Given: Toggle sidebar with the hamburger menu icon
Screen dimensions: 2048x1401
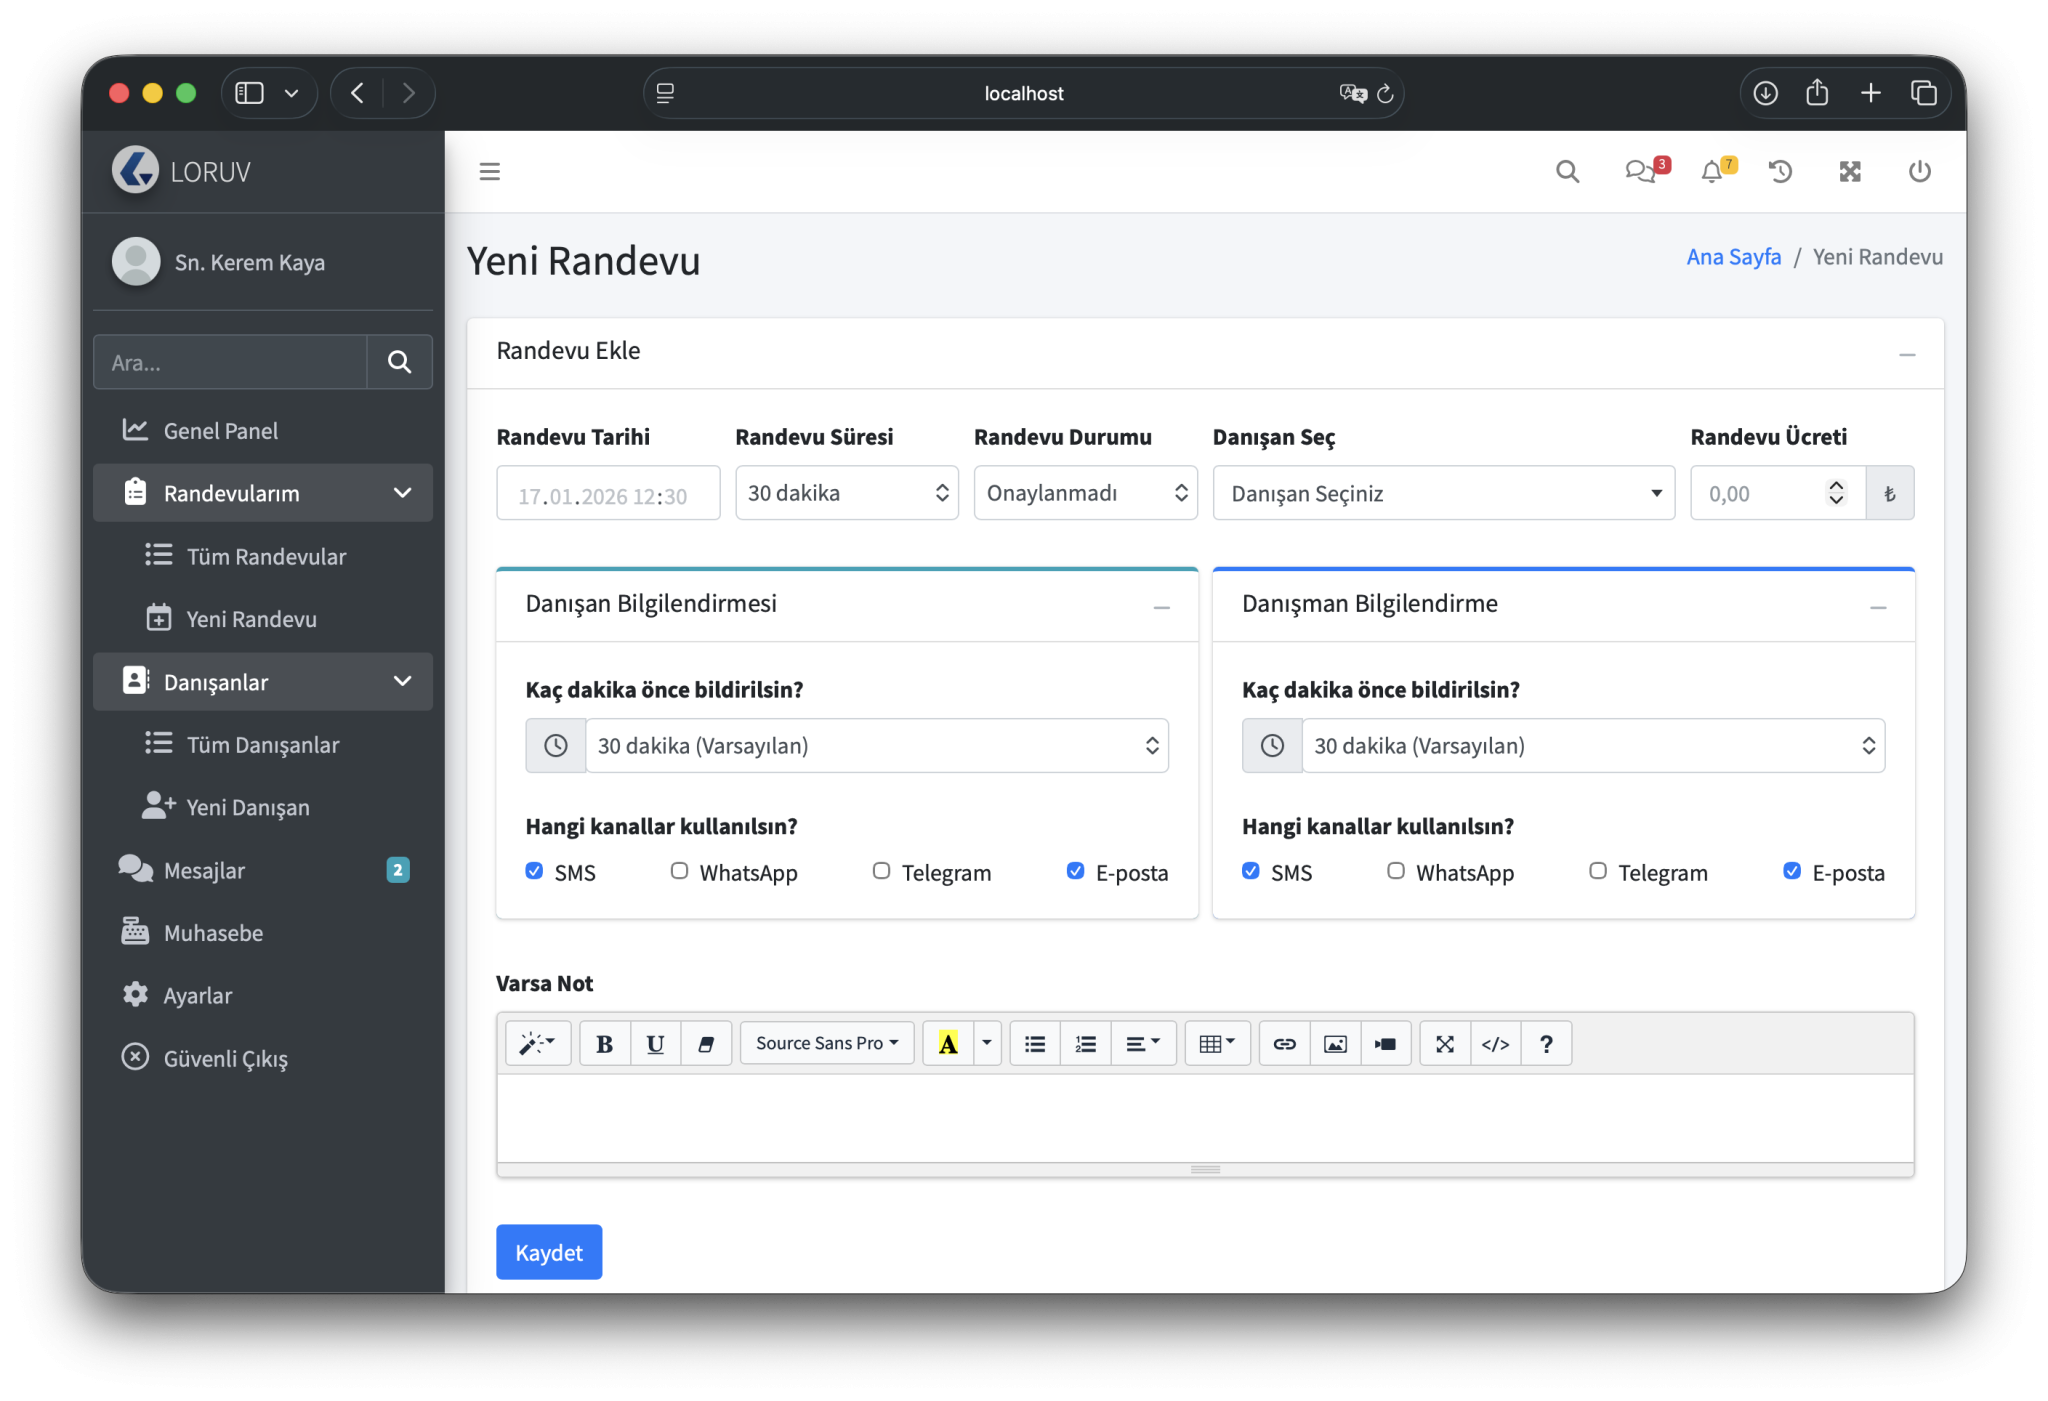Looking at the screenshot, I should [489, 172].
